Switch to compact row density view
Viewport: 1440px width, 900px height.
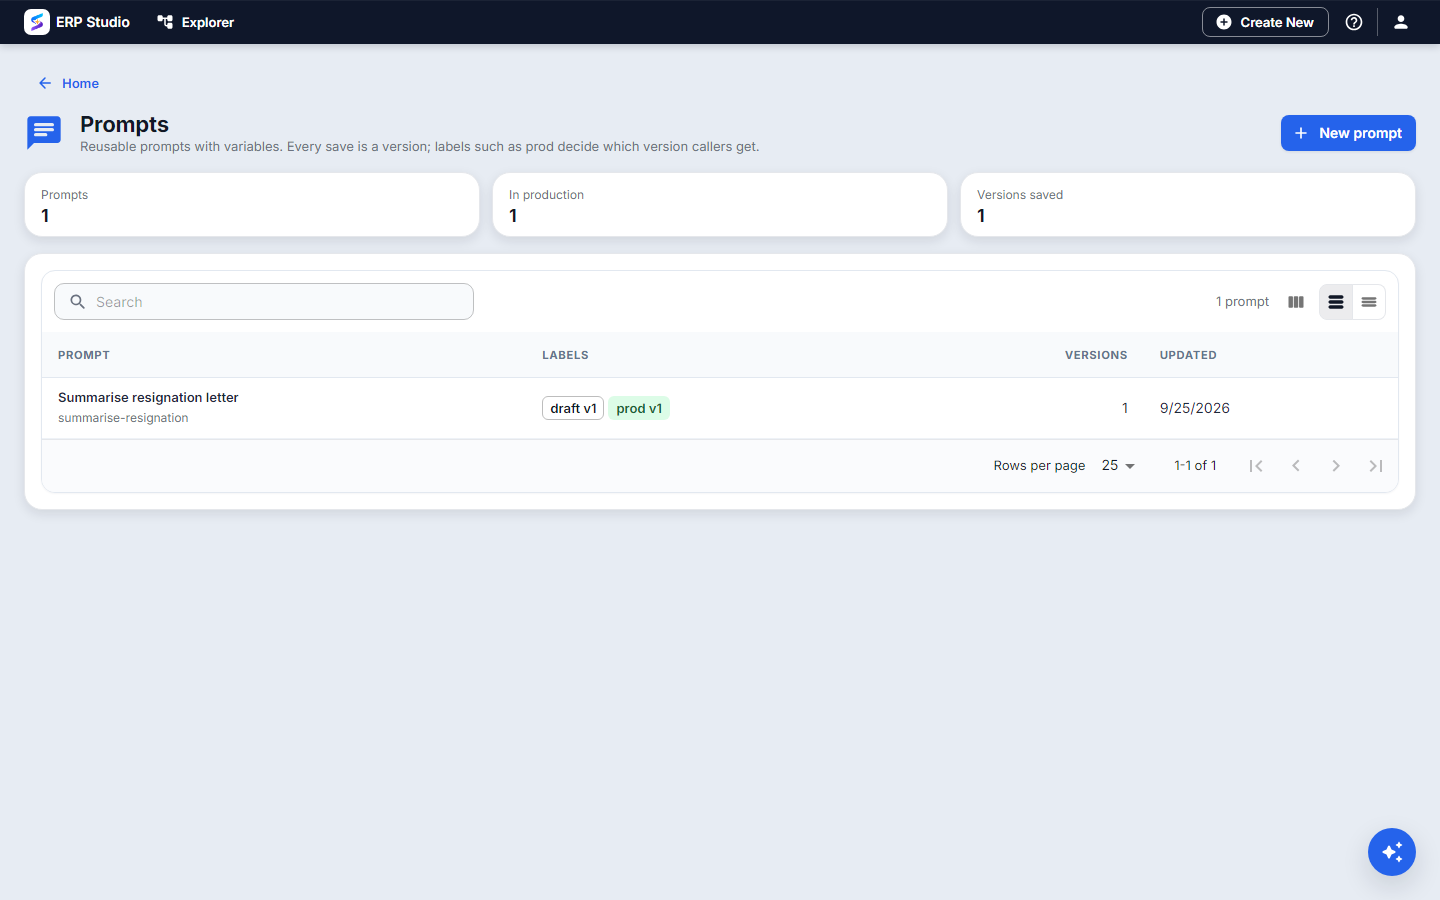[x=1369, y=302]
